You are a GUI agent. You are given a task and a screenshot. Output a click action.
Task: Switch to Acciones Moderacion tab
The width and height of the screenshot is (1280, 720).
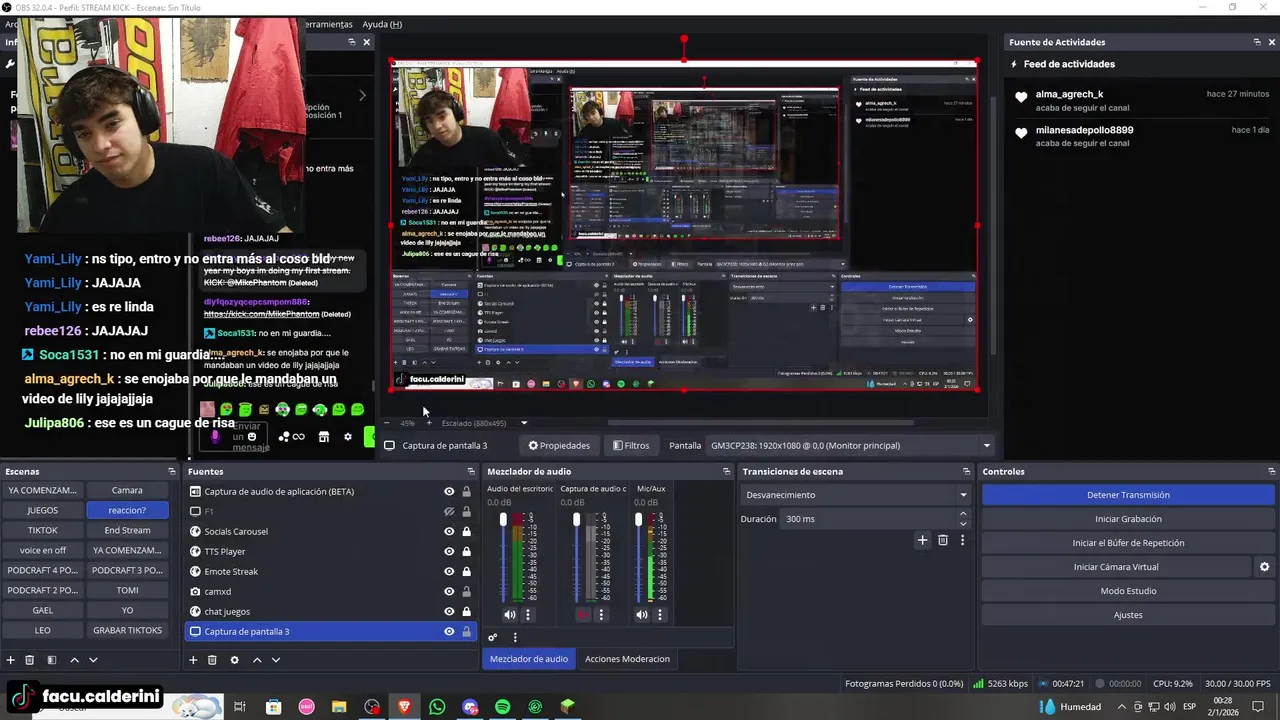pyautogui.click(x=627, y=659)
